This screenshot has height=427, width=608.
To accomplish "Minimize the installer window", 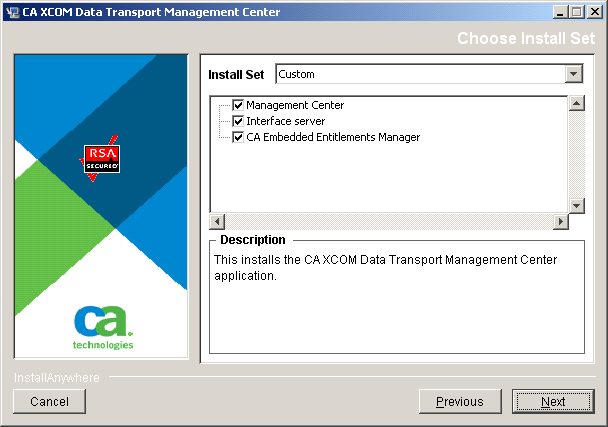I will 559,12.
